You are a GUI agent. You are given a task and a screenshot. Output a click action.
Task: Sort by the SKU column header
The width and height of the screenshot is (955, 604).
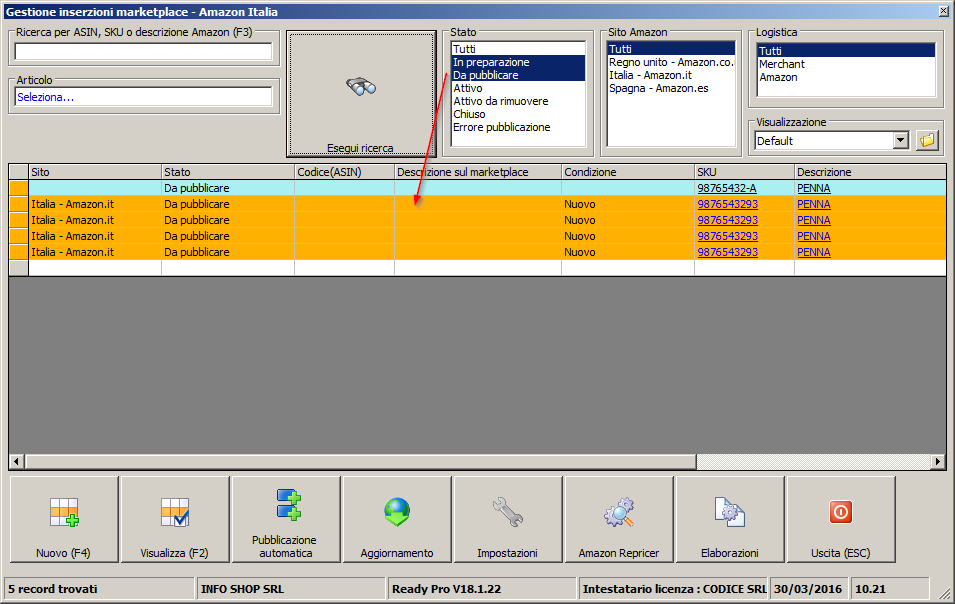[743, 172]
